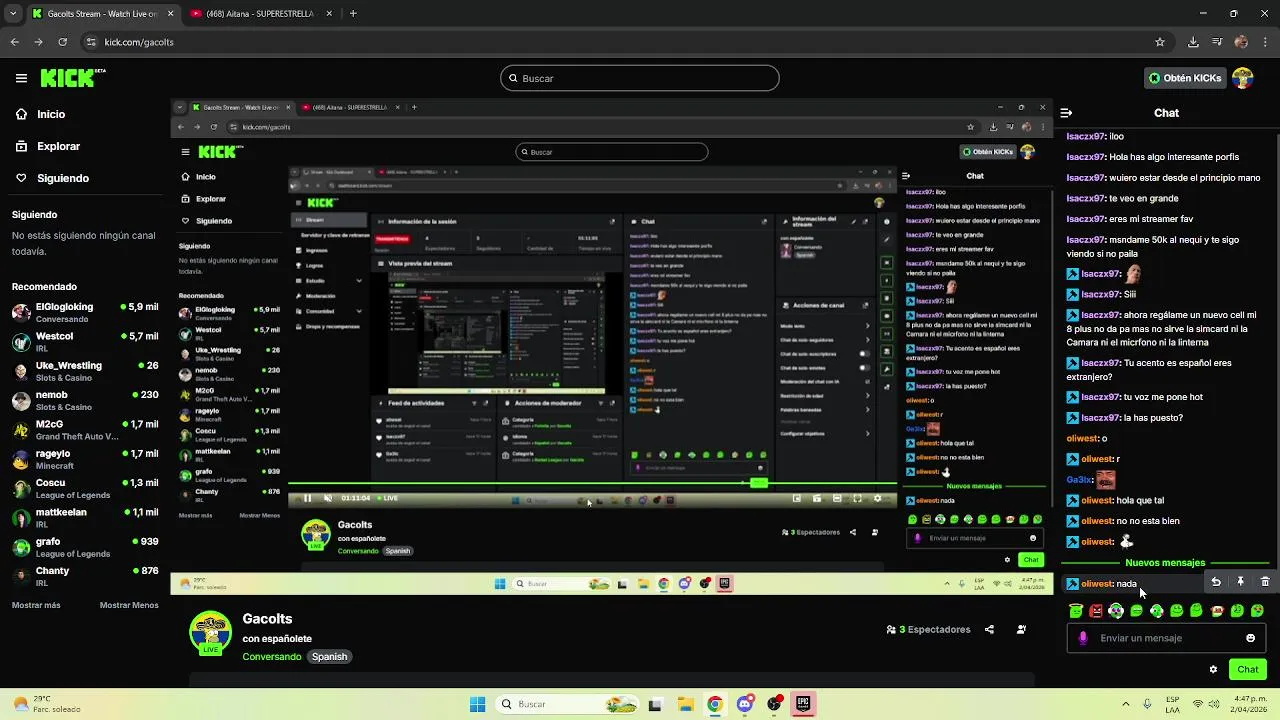
Task: Focus the Enviar un mensaje field
Action: coord(1166,638)
